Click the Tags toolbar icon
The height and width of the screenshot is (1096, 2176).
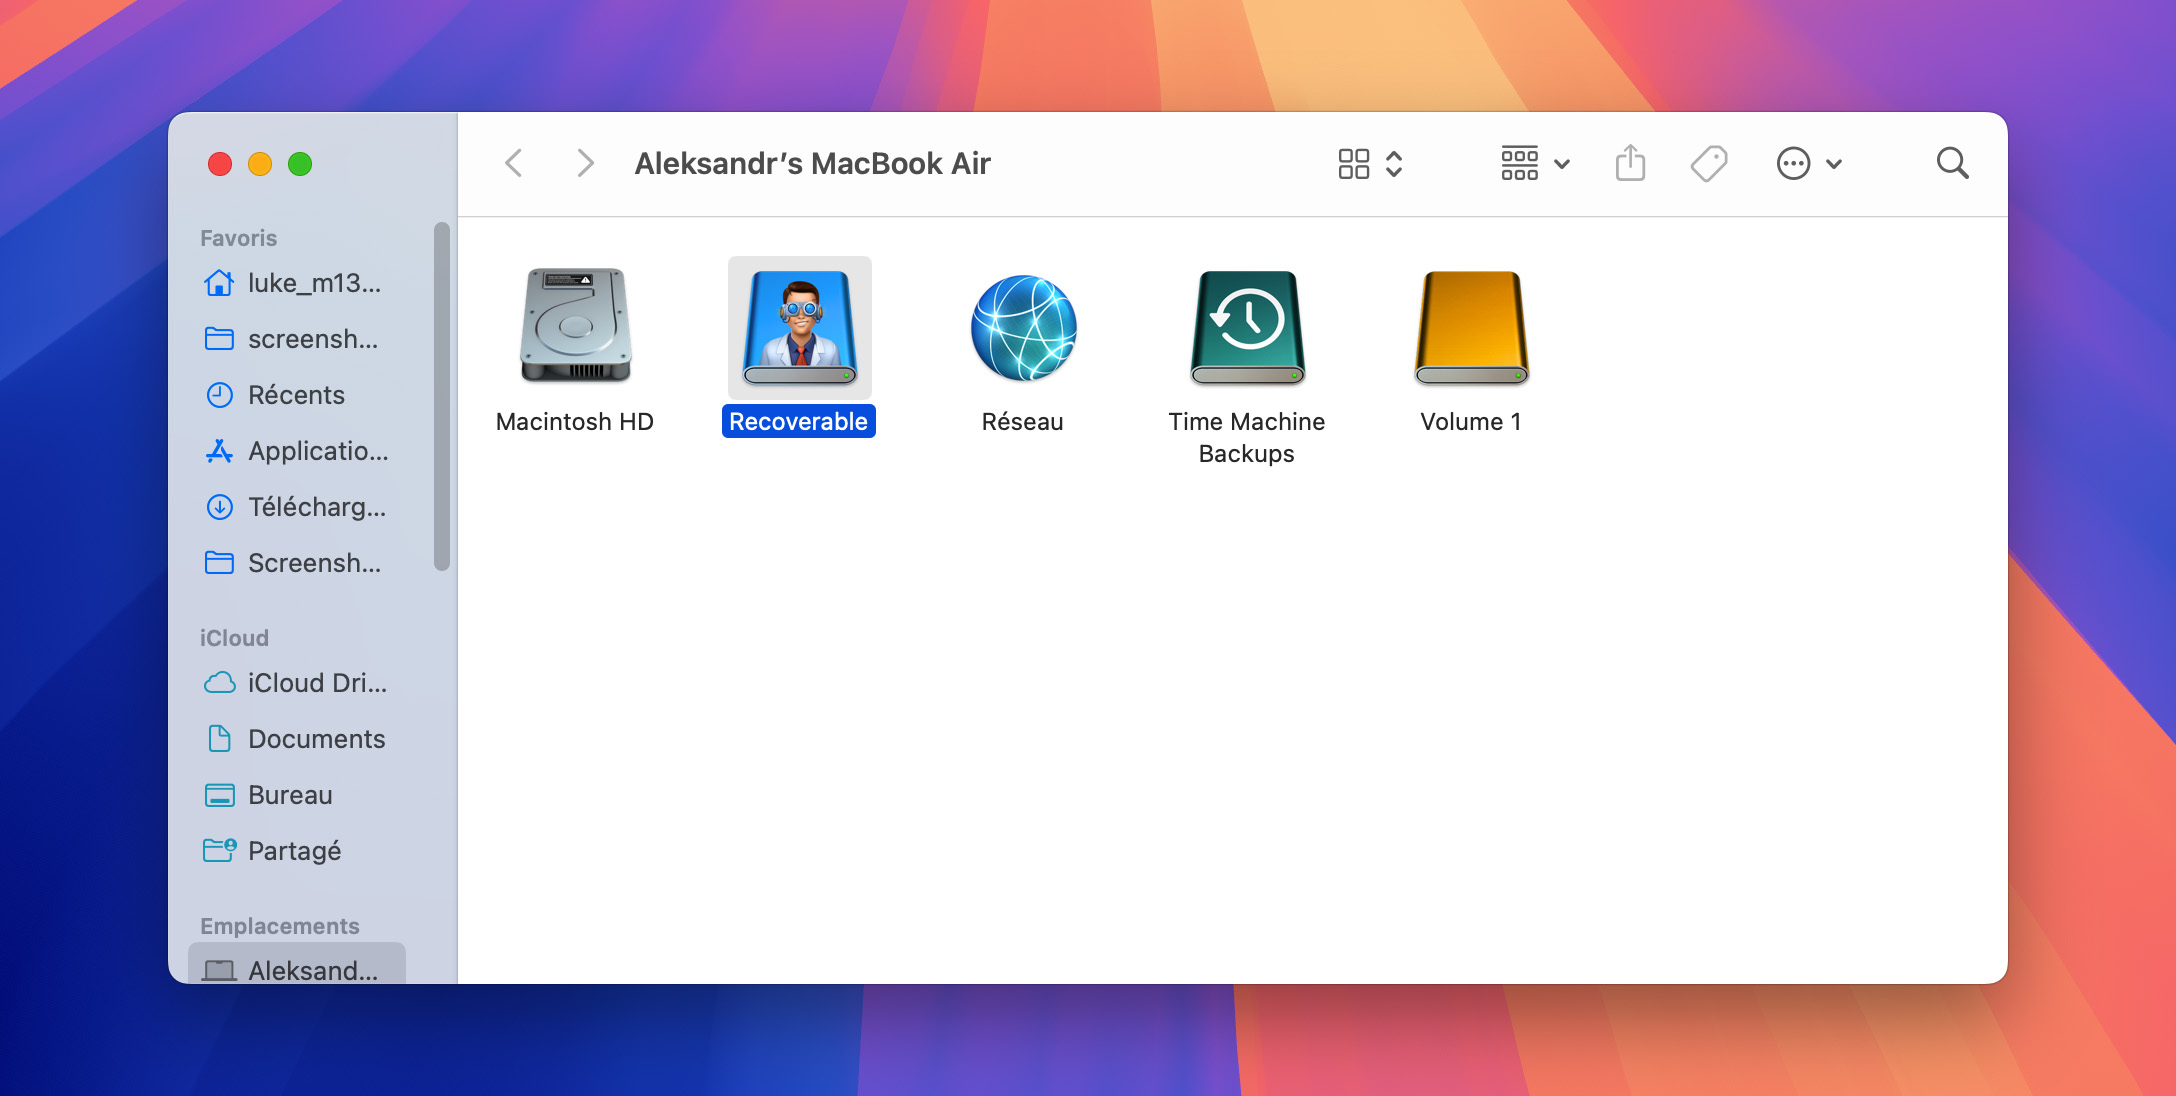[x=1709, y=163]
